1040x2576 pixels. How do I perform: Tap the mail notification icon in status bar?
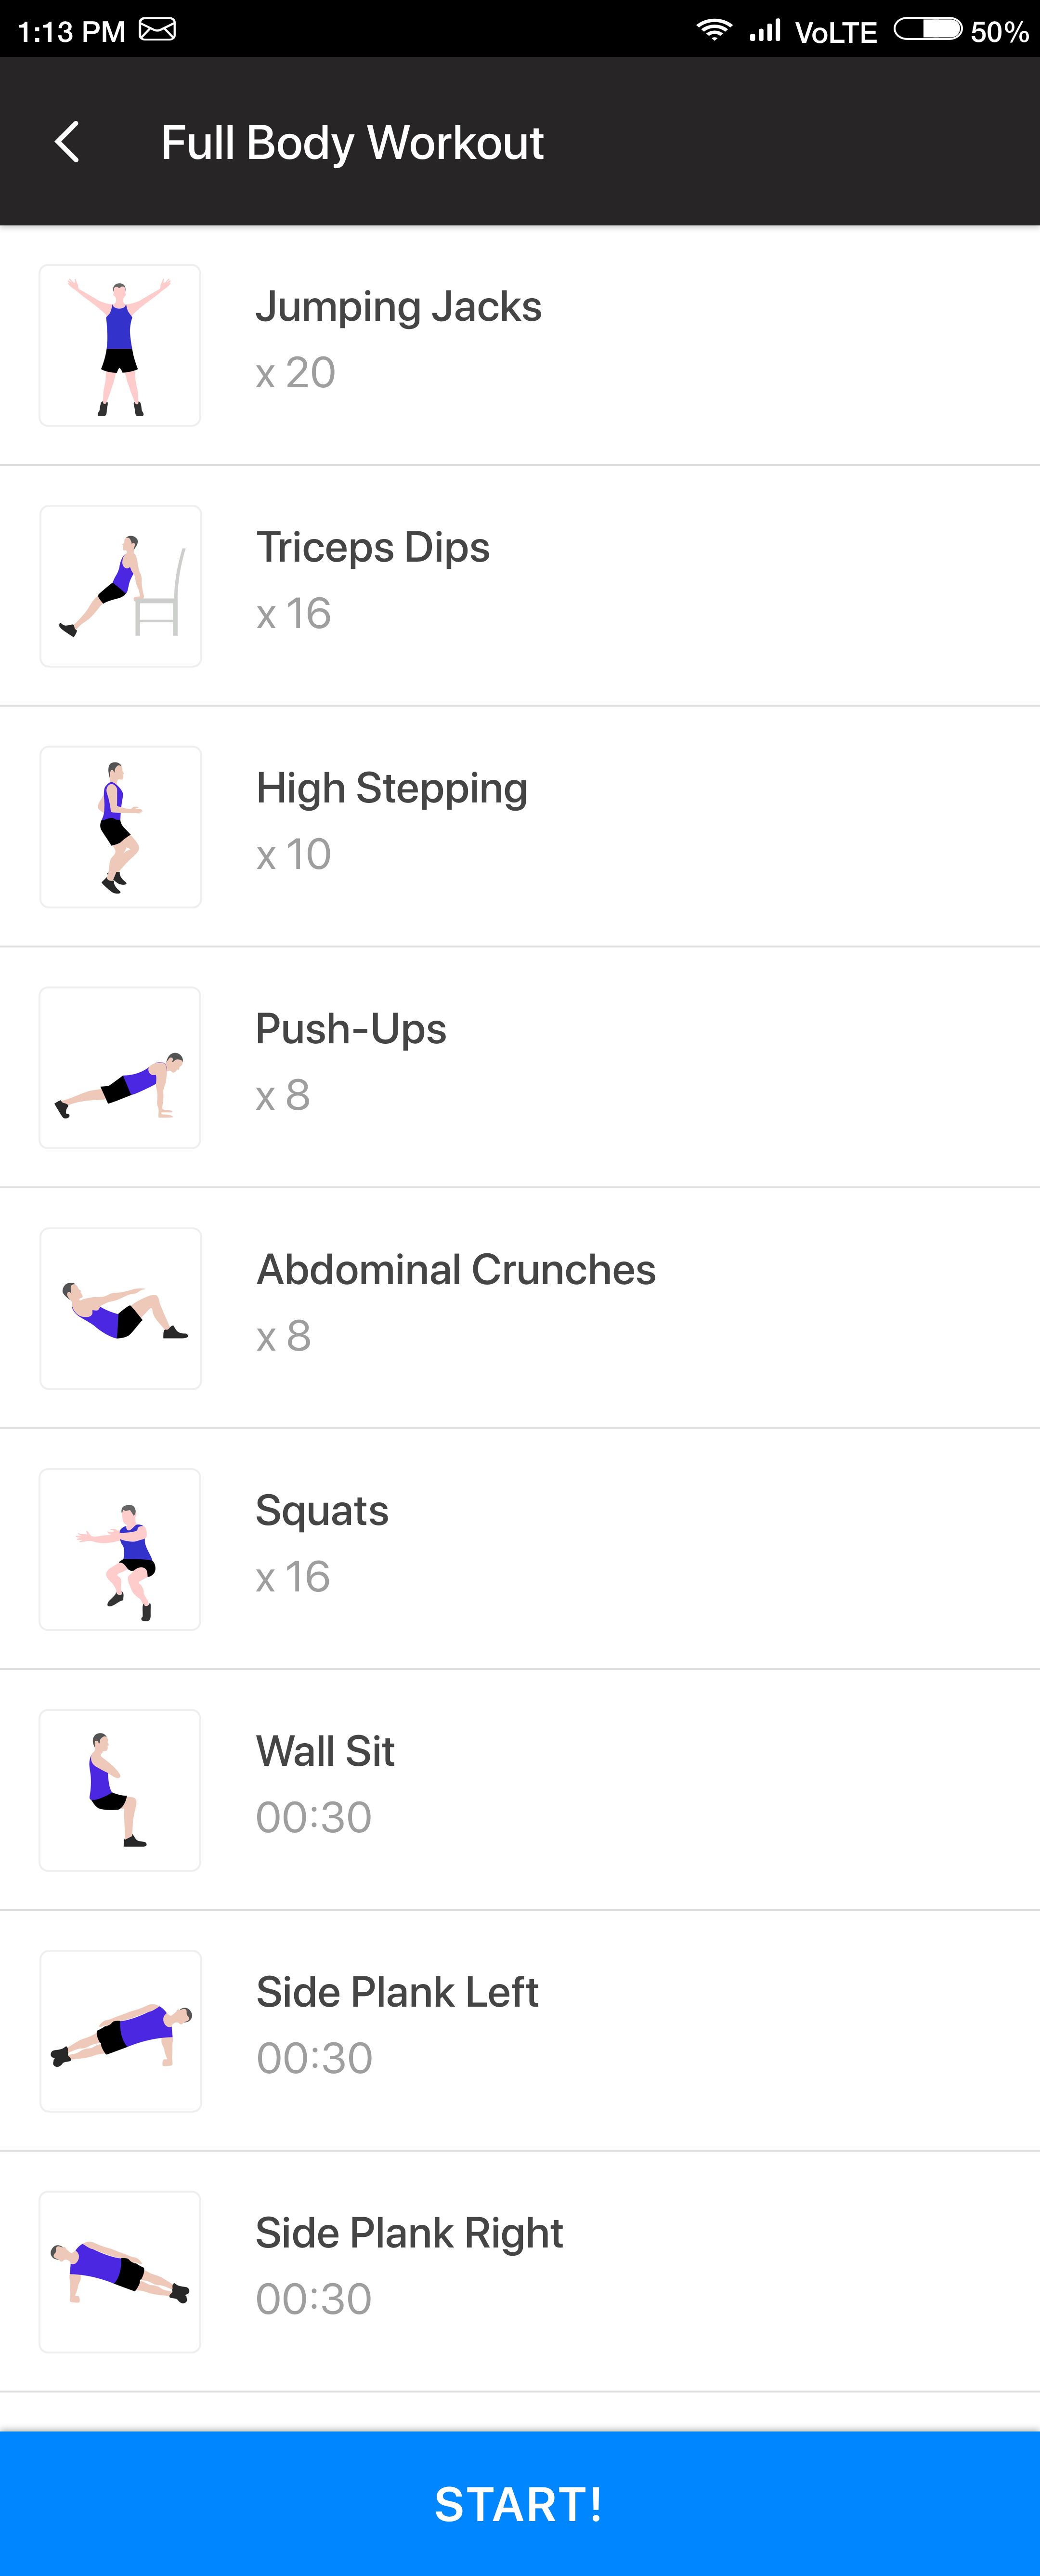click(157, 30)
